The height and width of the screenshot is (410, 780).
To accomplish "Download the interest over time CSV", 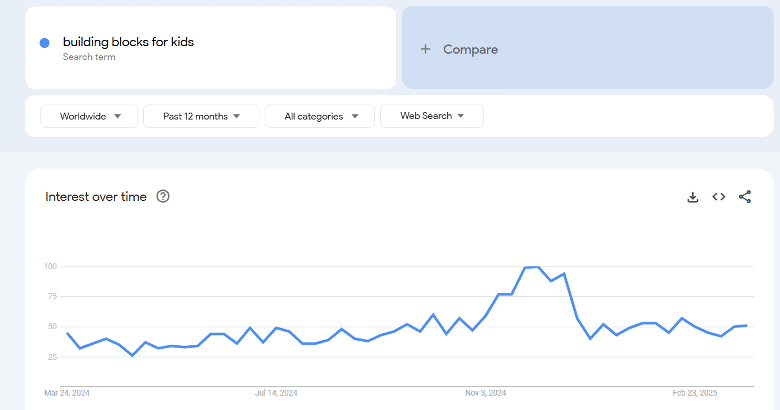I will tap(692, 197).
